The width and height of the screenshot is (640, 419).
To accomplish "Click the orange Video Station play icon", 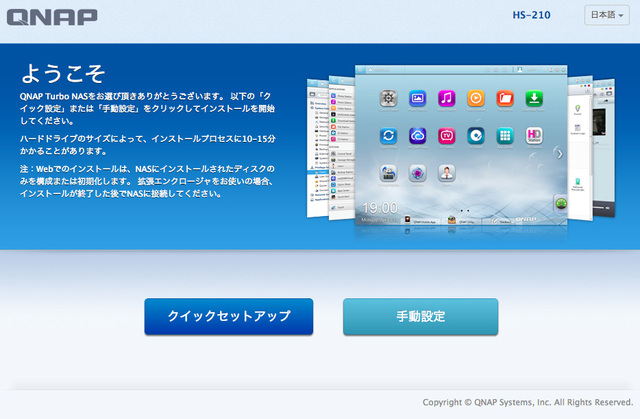I will point(476,98).
